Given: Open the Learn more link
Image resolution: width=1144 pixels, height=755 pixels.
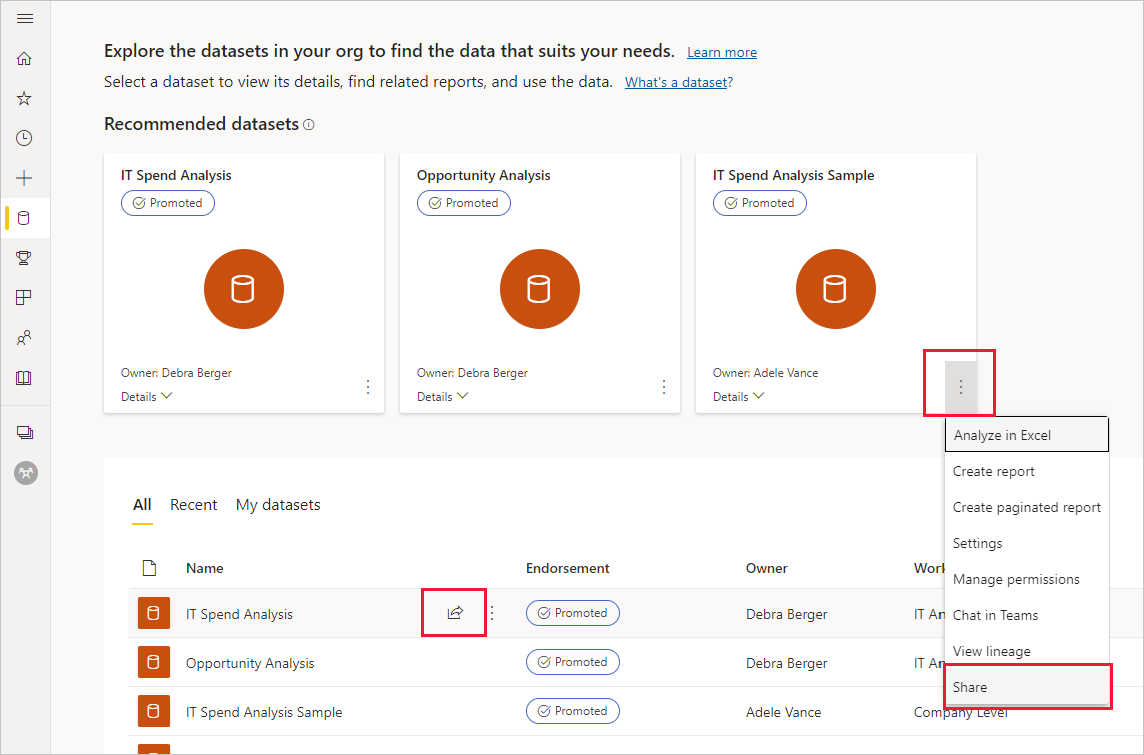Looking at the screenshot, I should [721, 52].
